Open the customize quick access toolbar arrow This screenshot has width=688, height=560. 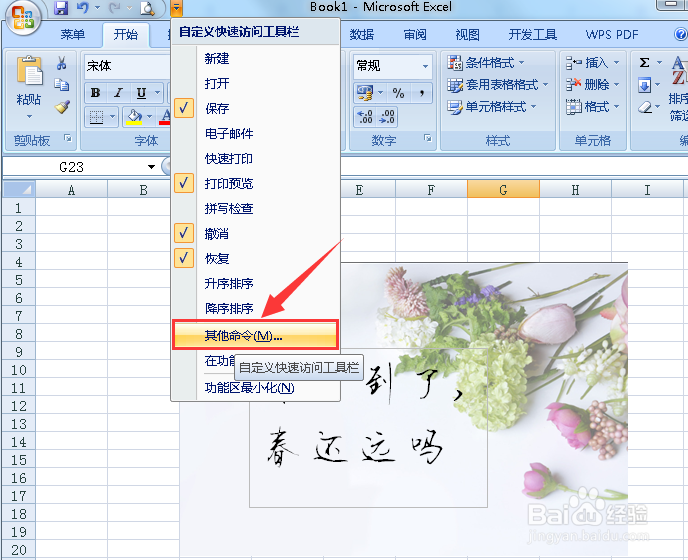pyautogui.click(x=176, y=7)
